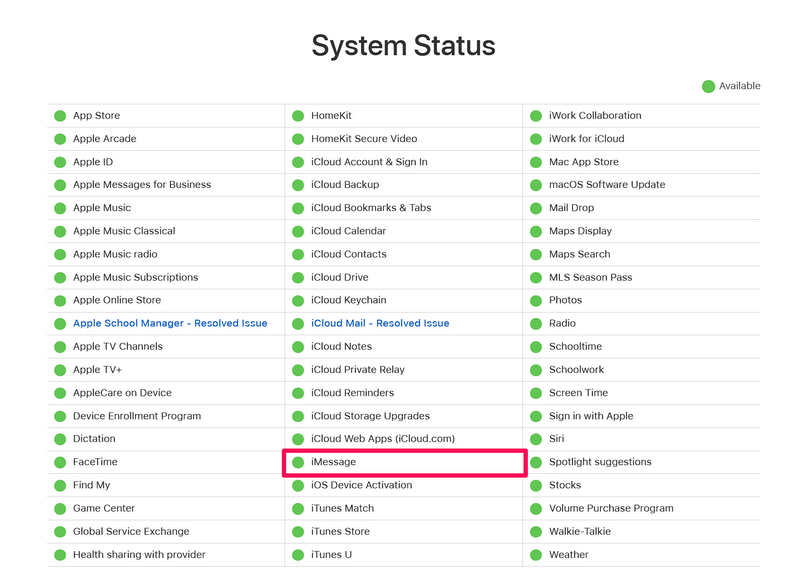This screenshot has height=582, width=800.
Task: Click the status dot next to Siri
Action: (x=536, y=439)
